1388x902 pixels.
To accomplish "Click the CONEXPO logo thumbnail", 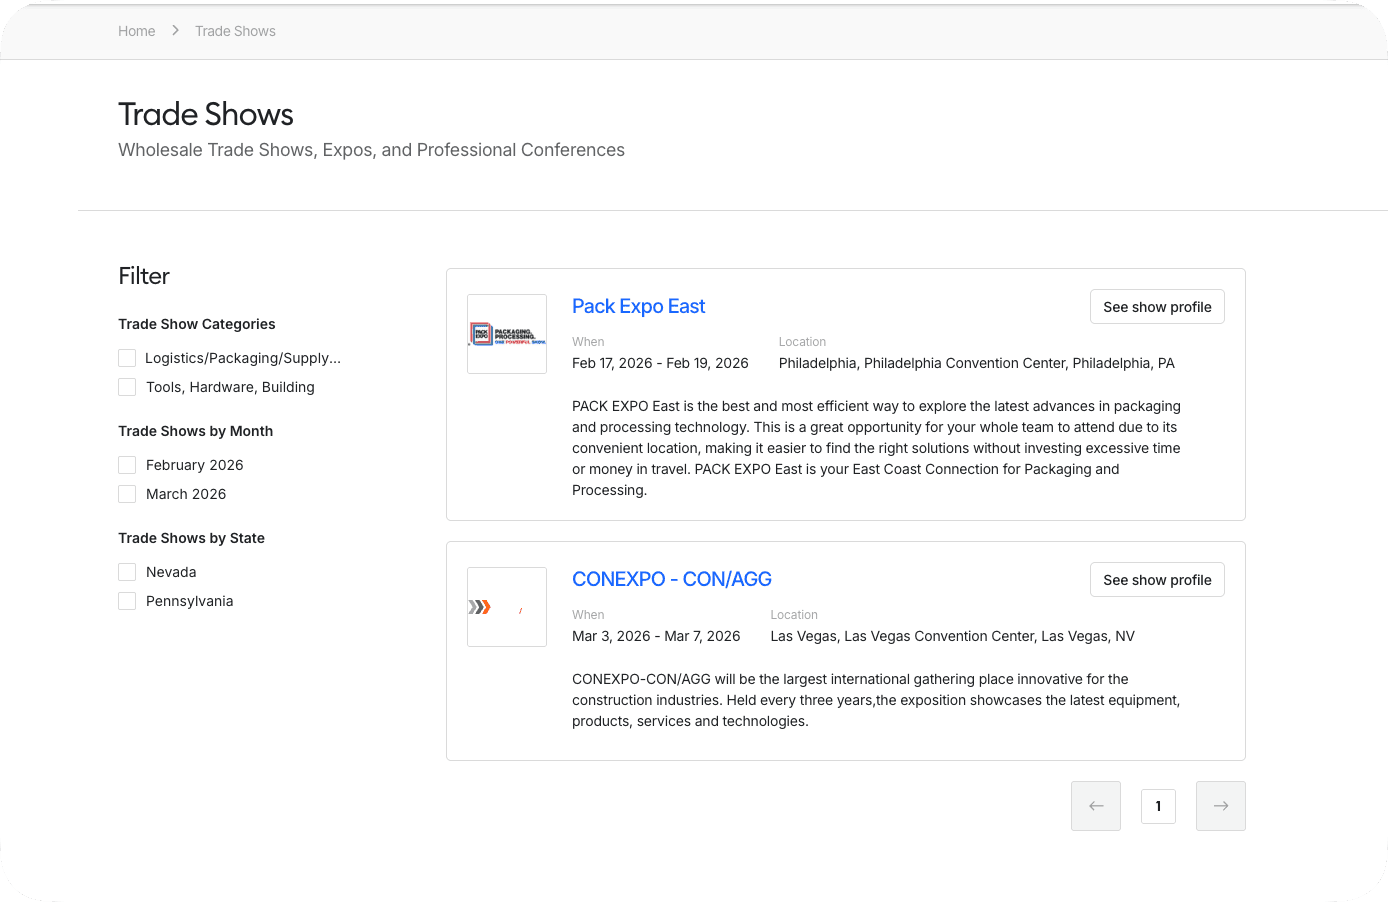I will pyautogui.click(x=507, y=607).
